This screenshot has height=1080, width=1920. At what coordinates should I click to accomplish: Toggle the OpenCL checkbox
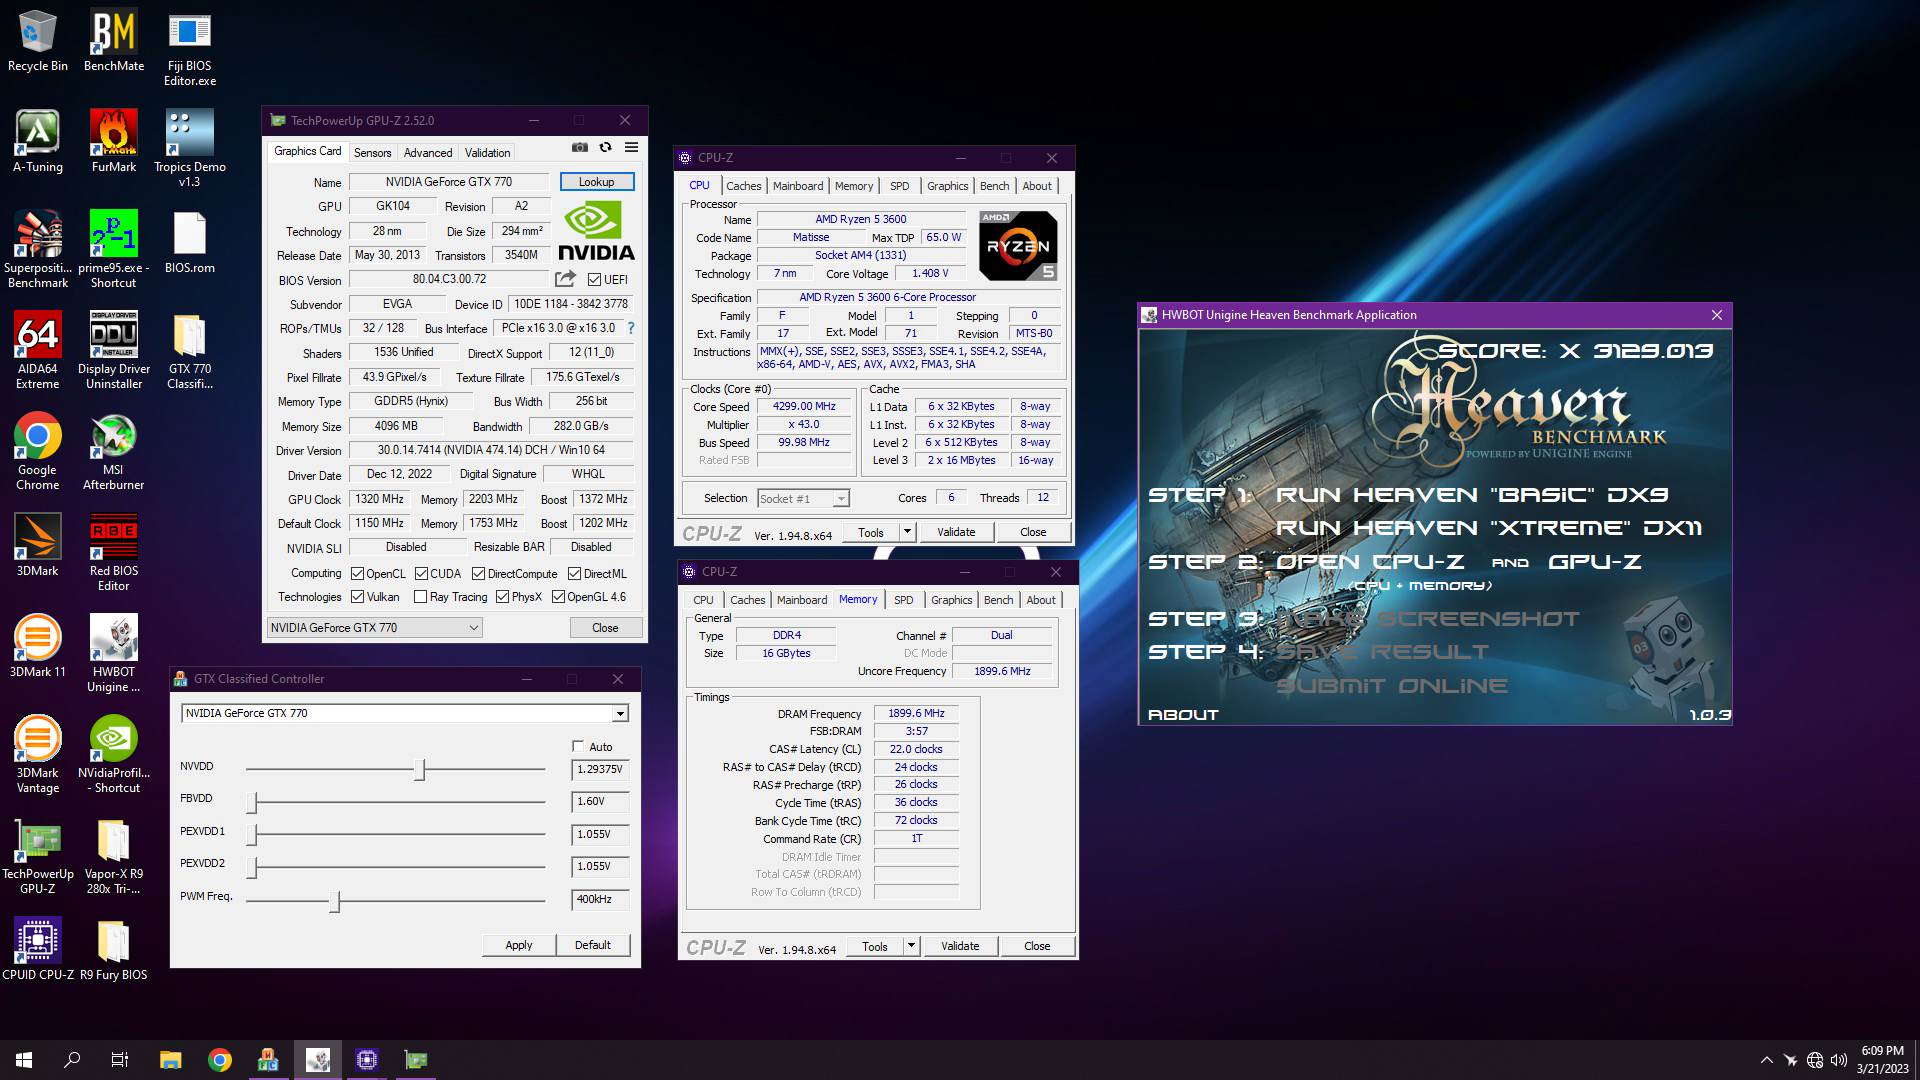pos(357,574)
